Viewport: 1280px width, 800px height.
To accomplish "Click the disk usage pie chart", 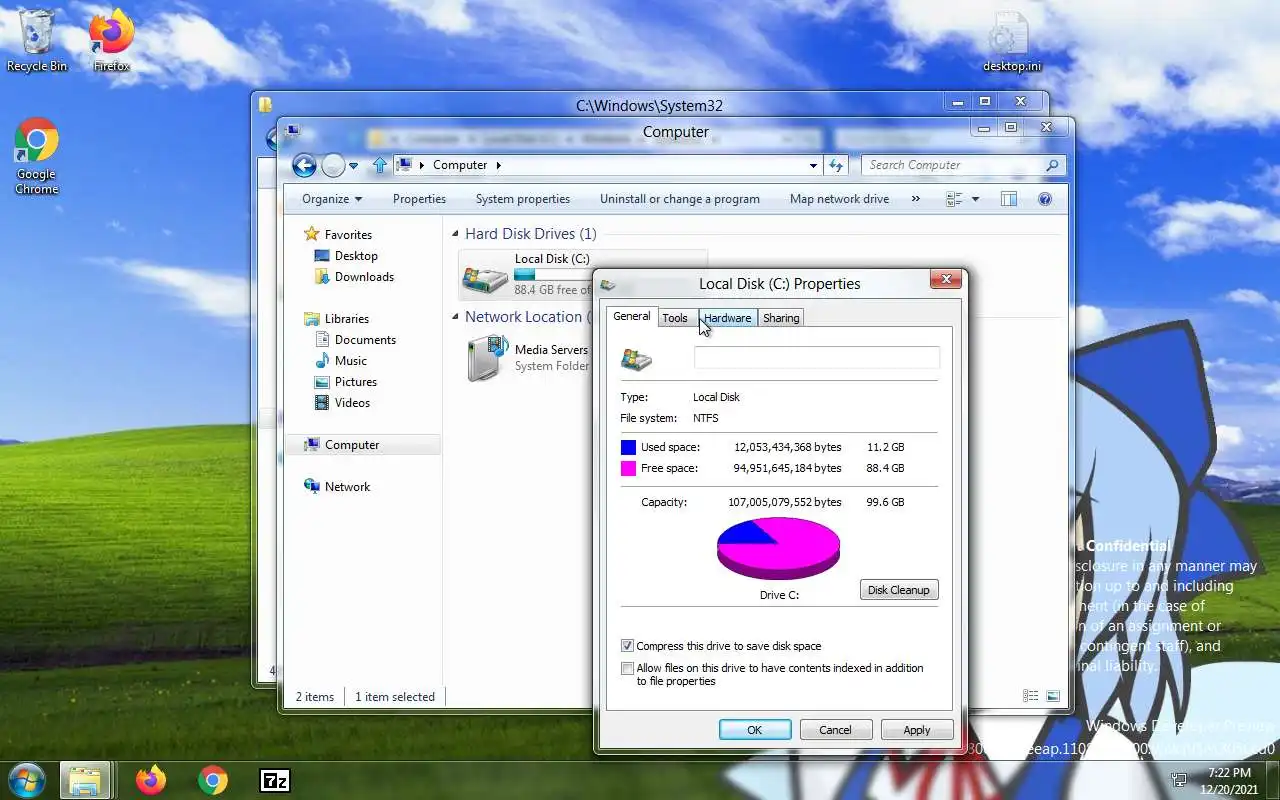I will [778, 548].
